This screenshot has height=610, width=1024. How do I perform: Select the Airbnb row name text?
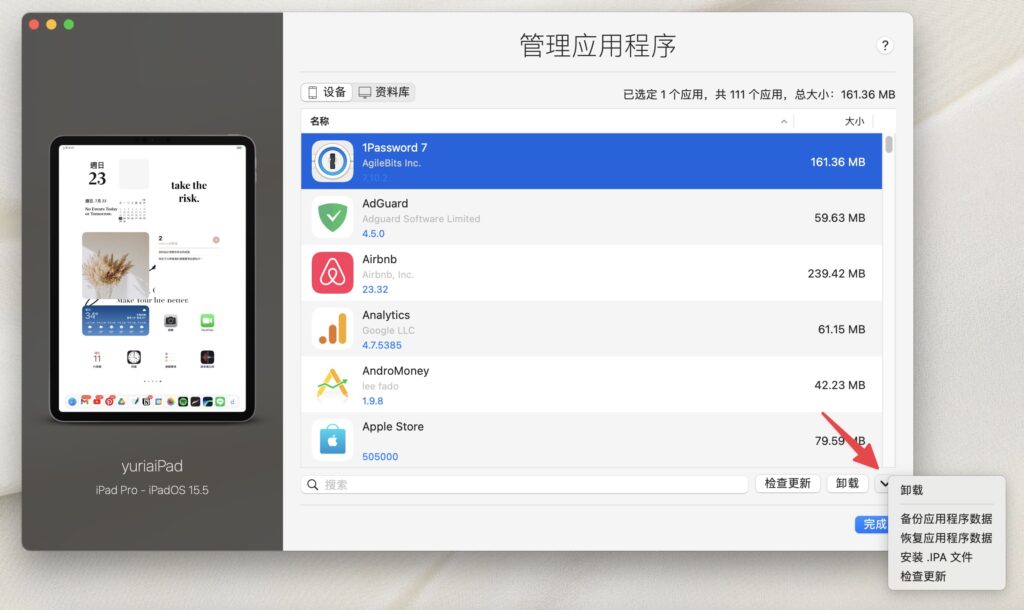(379, 259)
